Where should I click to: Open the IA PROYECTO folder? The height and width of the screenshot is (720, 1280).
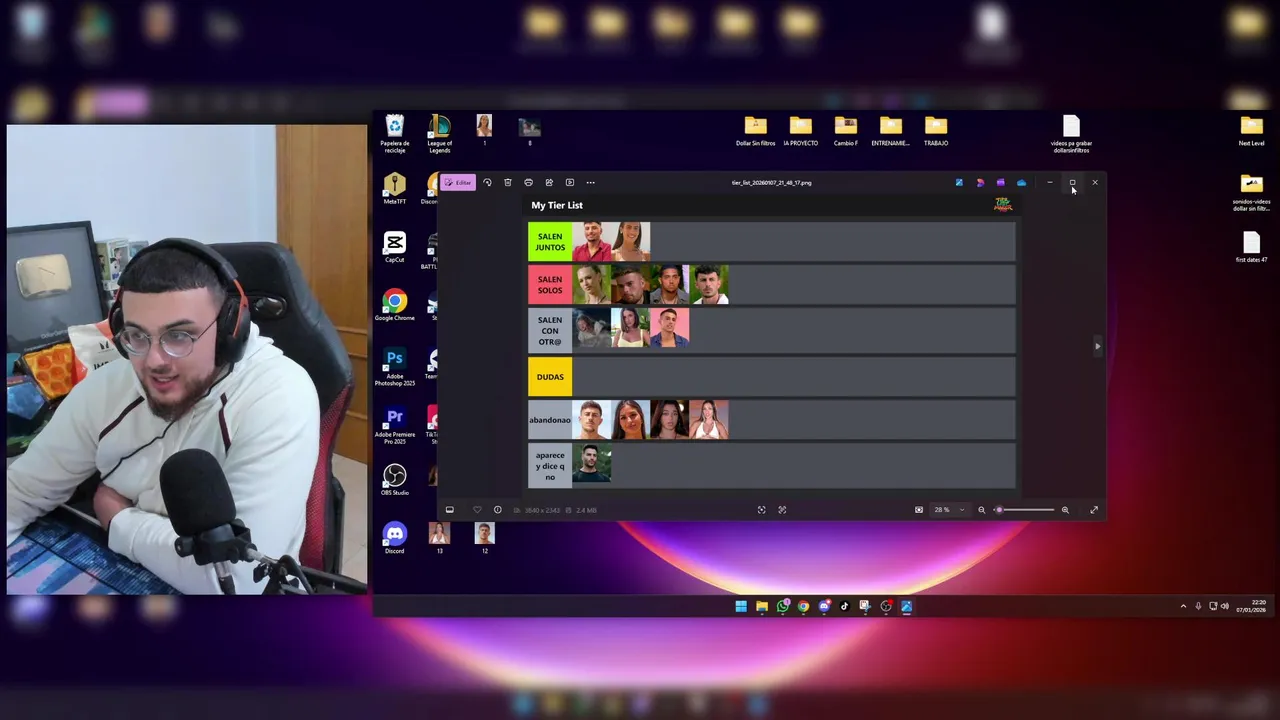pyautogui.click(x=800, y=131)
